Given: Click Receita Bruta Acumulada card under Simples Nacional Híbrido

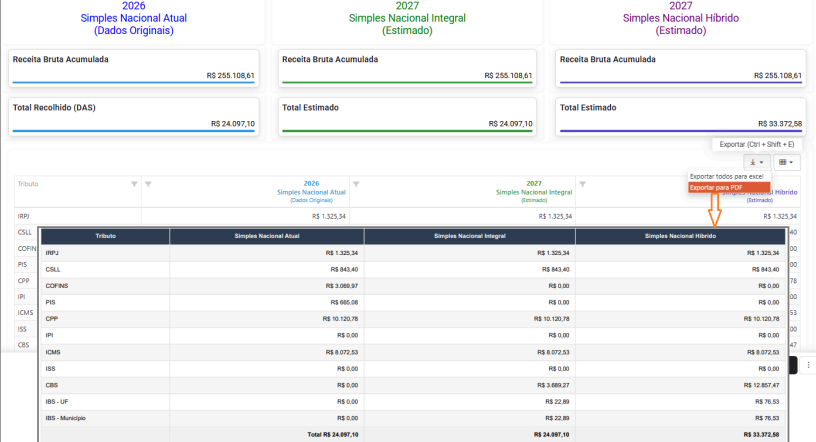Looking at the screenshot, I should [x=681, y=68].
